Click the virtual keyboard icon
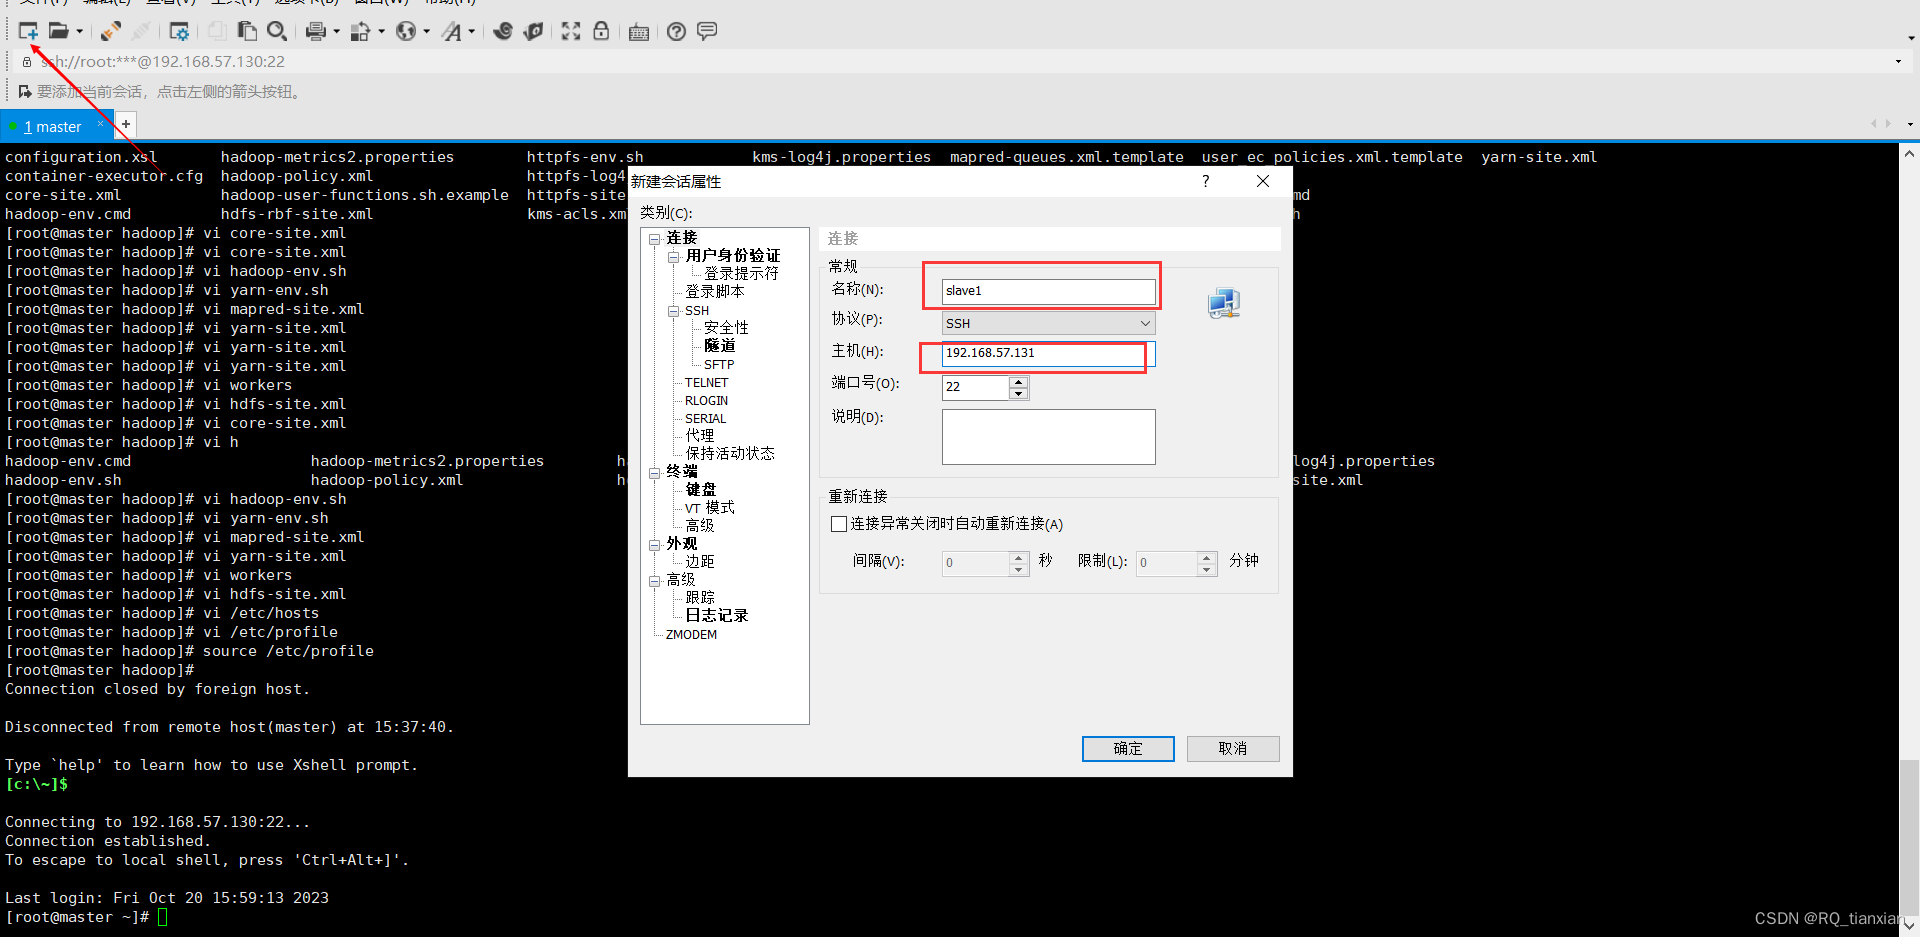This screenshot has height=937, width=1920. (639, 32)
